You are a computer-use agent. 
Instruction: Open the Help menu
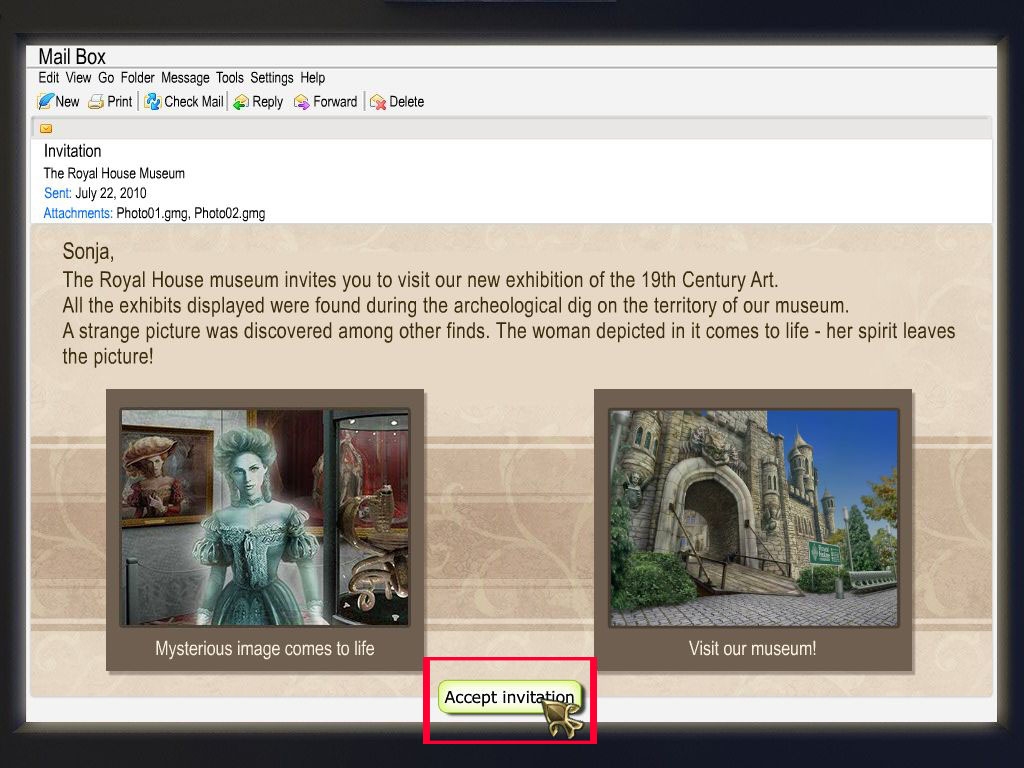[313, 78]
